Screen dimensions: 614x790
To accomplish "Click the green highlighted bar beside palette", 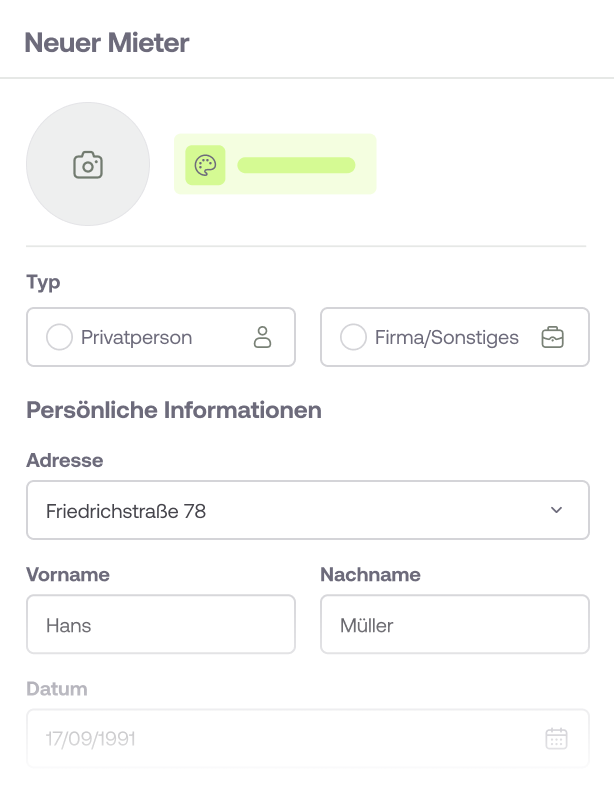I will [297, 165].
